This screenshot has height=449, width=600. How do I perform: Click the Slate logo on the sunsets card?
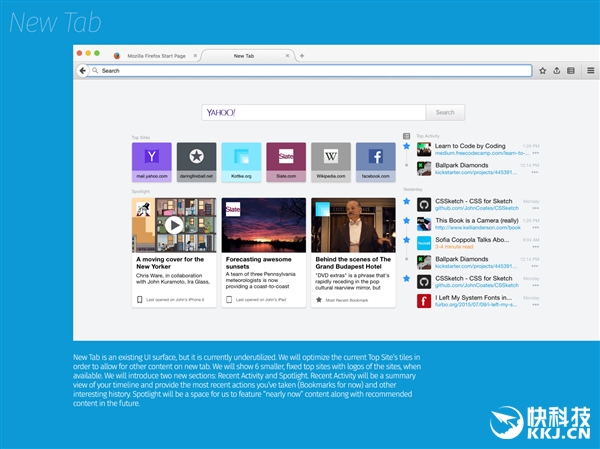(233, 209)
